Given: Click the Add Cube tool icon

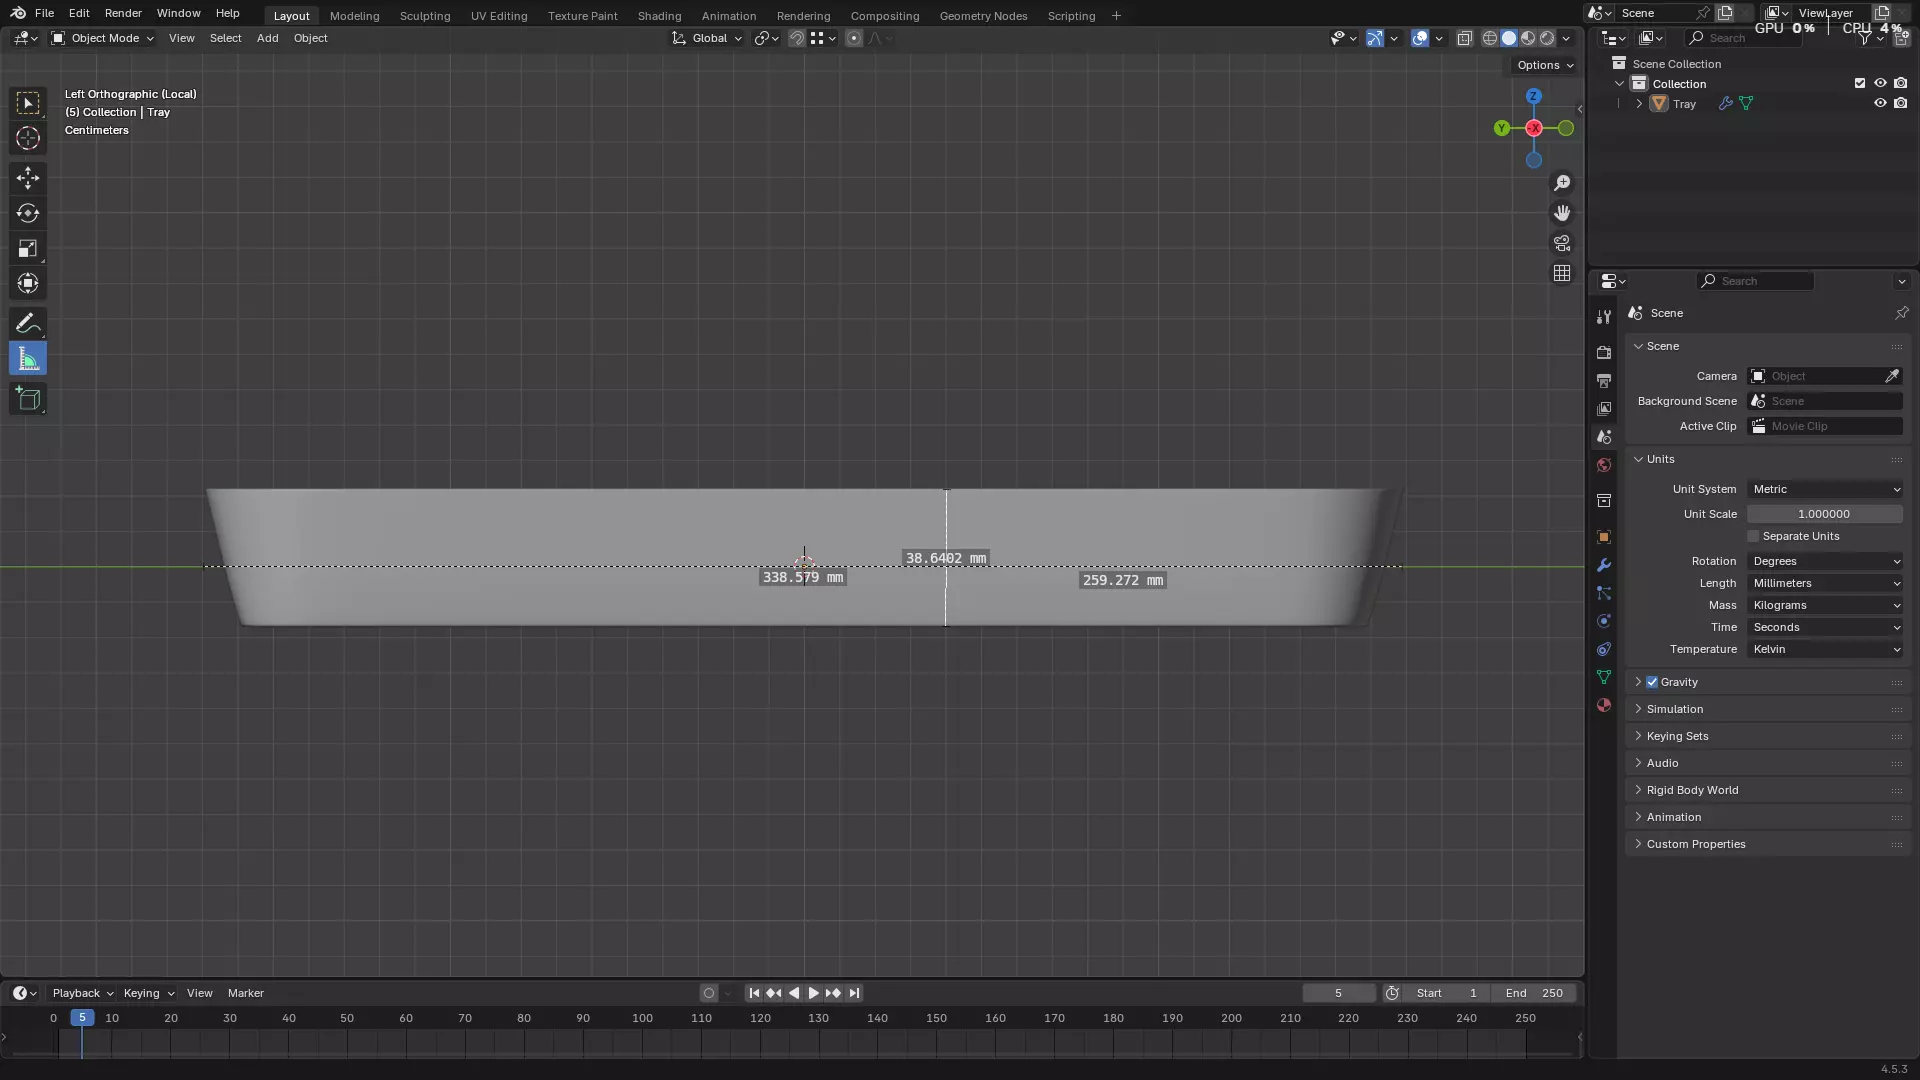Looking at the screenshot, I should (x=28, y=399).
